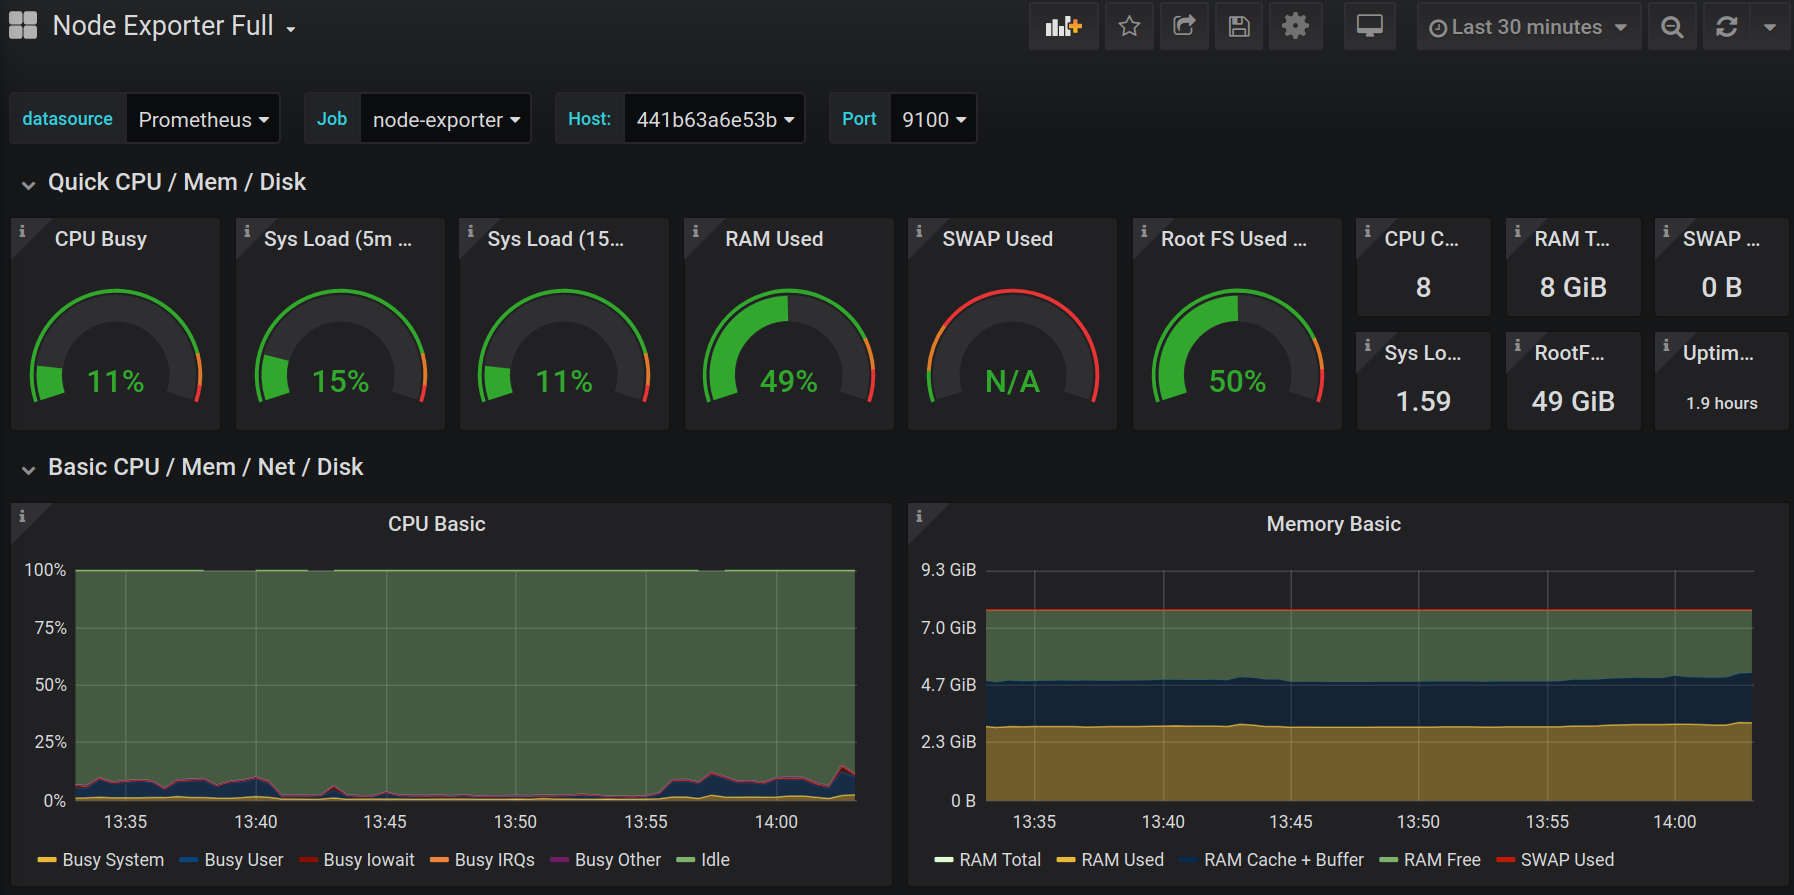Click the 1.9 hours uptime value
The width and height of the screenshot is (1794, 895).
[x=1722, y=403]
